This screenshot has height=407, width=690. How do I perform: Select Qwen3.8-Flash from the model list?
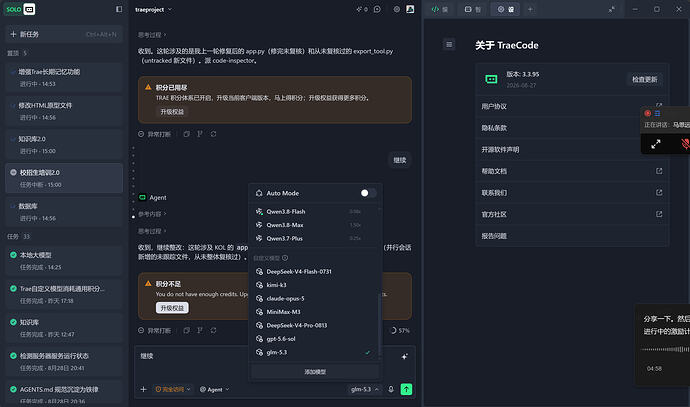point(315,212)
